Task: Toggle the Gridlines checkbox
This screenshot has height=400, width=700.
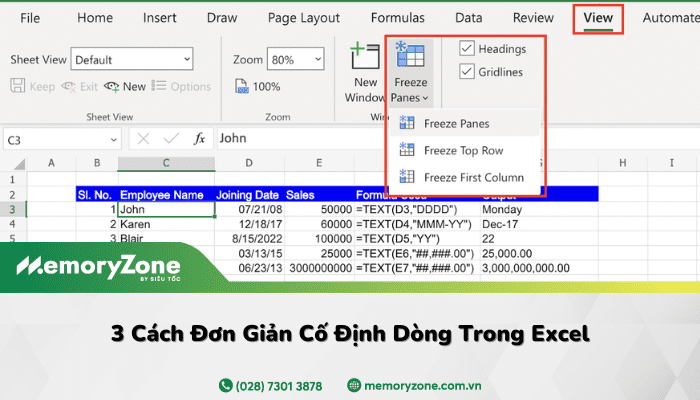Action: 467,71
